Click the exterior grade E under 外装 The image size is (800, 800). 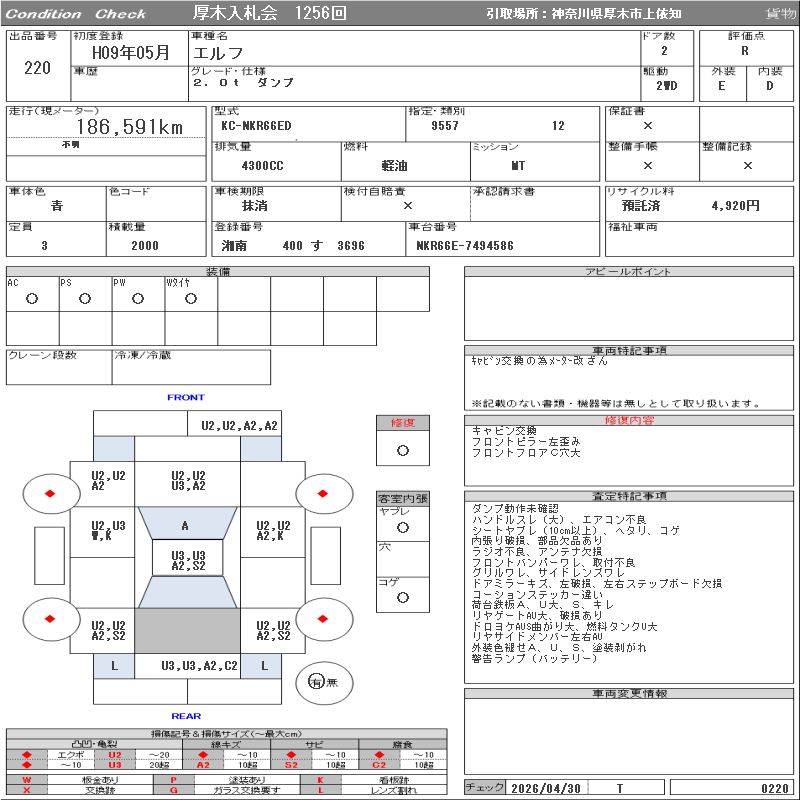tap(721, 86)
